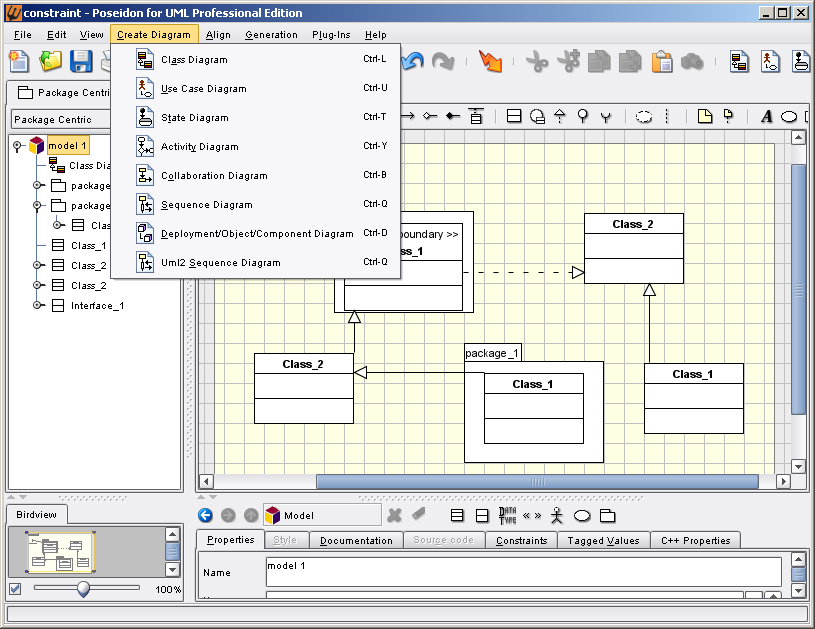Image resolution: width=815 pixels, height=629 pixels.
Task: Open the Package Centric view dropdown
Action: [x=60, y=120]
